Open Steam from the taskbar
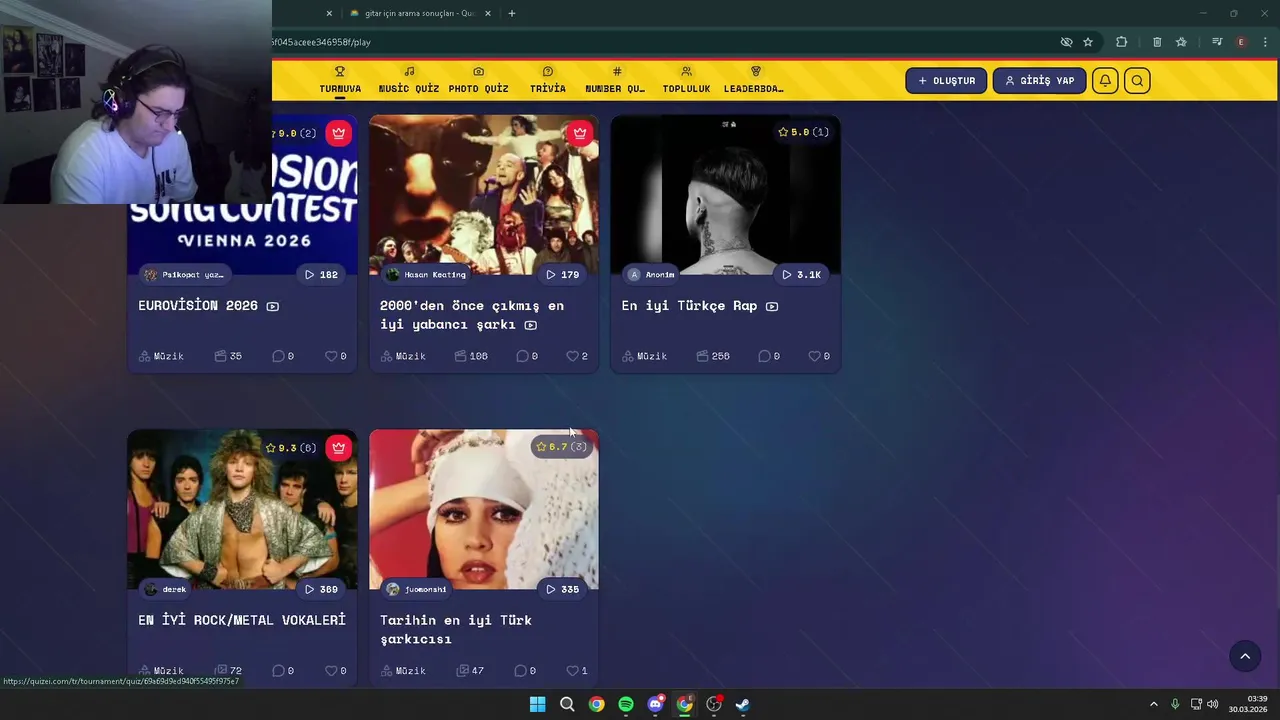 pyautogui.click(x=743, y=704)
